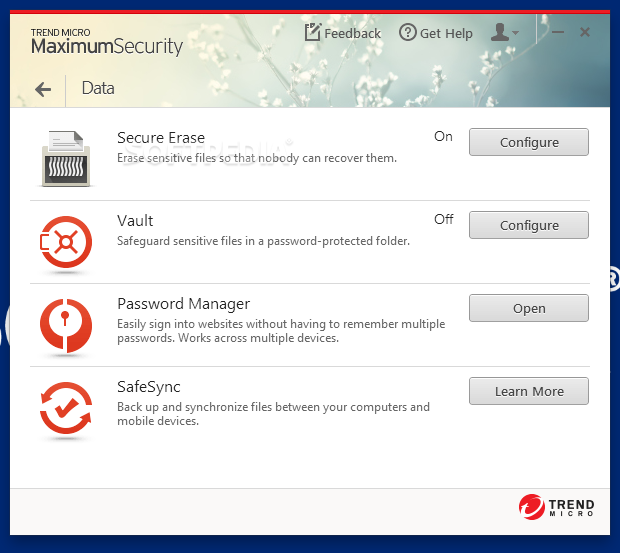Click the SafeSync checkmark arrows icon
620x553 pixels.
pos(66,408)
